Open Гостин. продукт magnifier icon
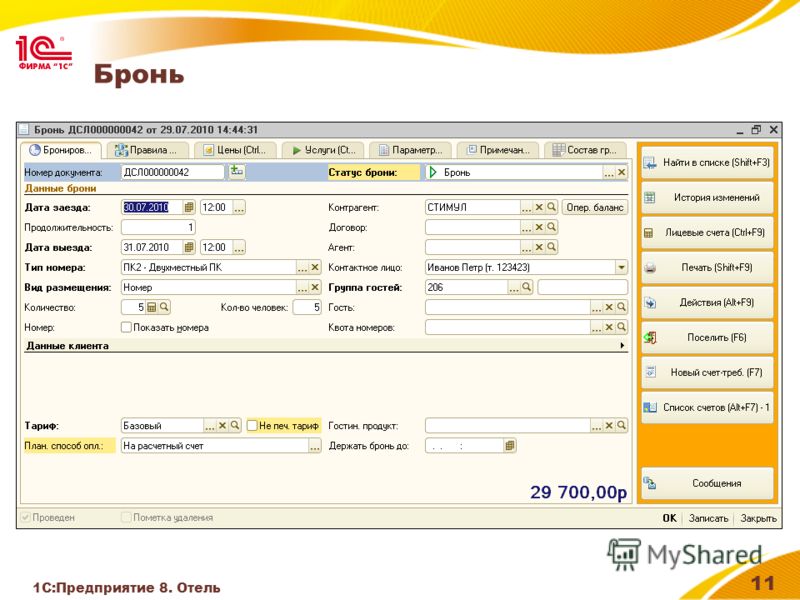 pyautogui.click(x=621, y=425)
